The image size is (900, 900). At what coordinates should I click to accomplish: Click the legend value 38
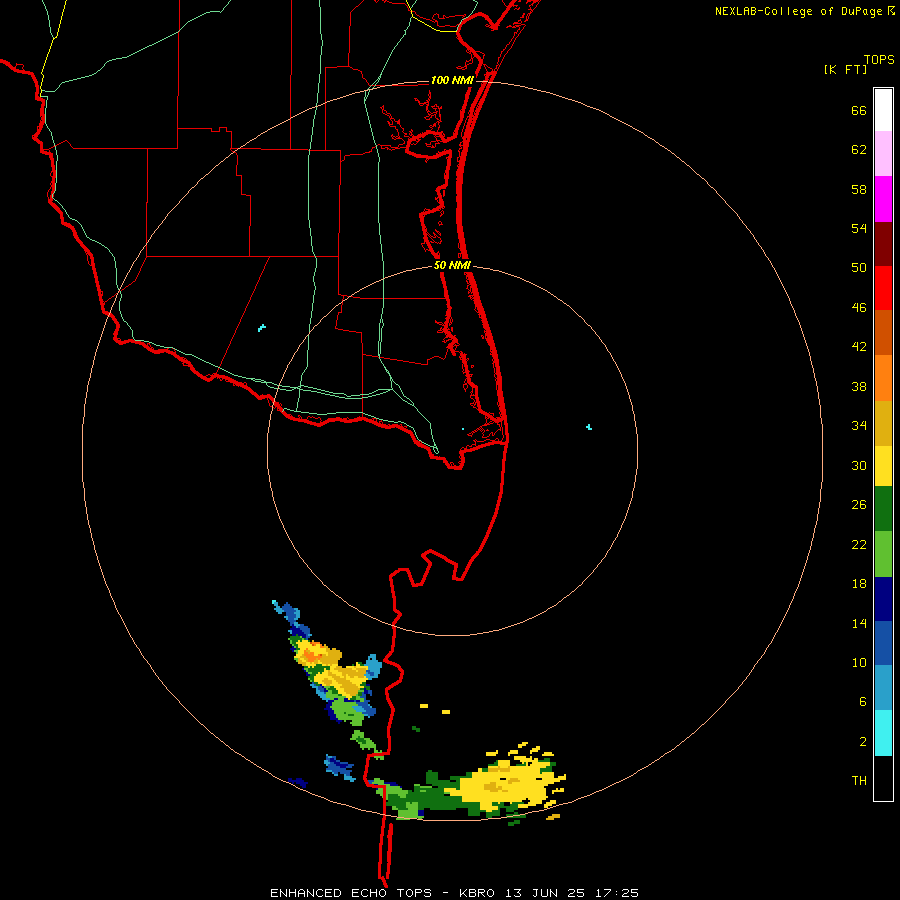(x=859, y=386)
